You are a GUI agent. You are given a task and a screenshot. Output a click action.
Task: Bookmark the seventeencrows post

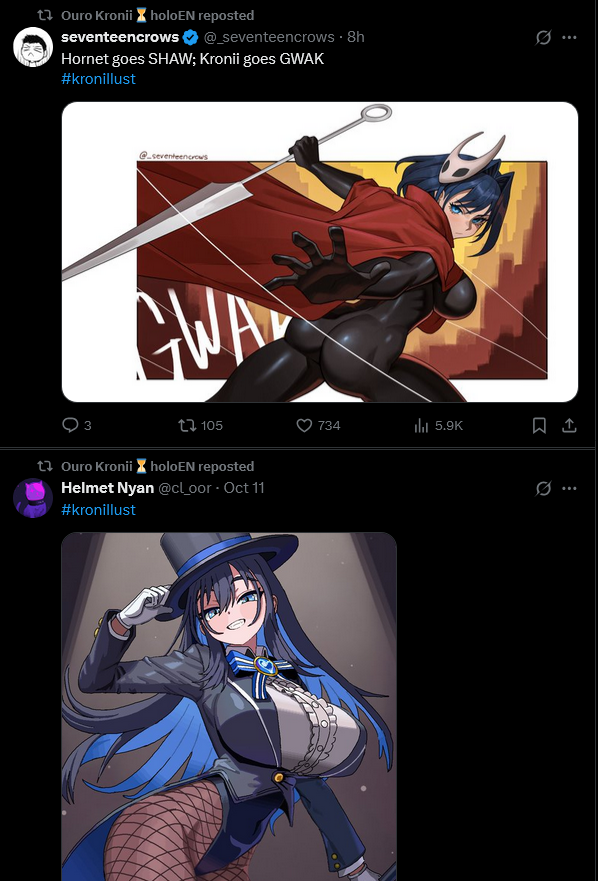[x=539, y=425]
